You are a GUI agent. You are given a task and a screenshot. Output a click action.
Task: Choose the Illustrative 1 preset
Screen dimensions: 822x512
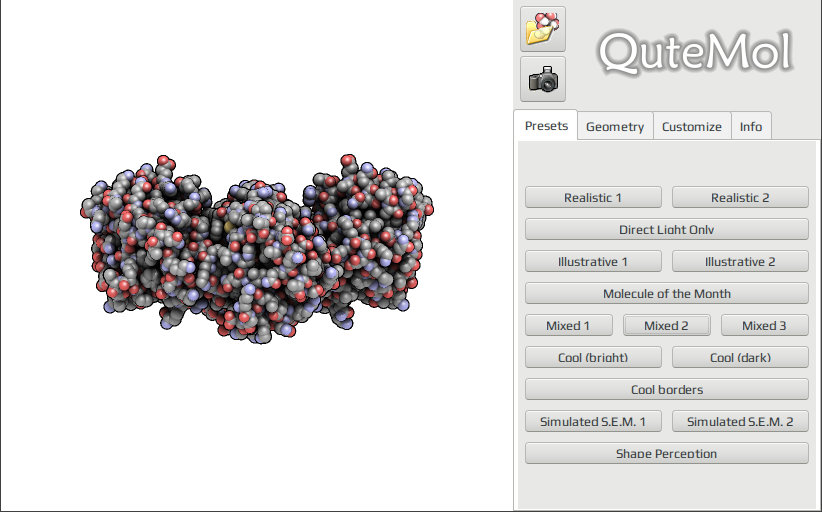tap(593, 262)
